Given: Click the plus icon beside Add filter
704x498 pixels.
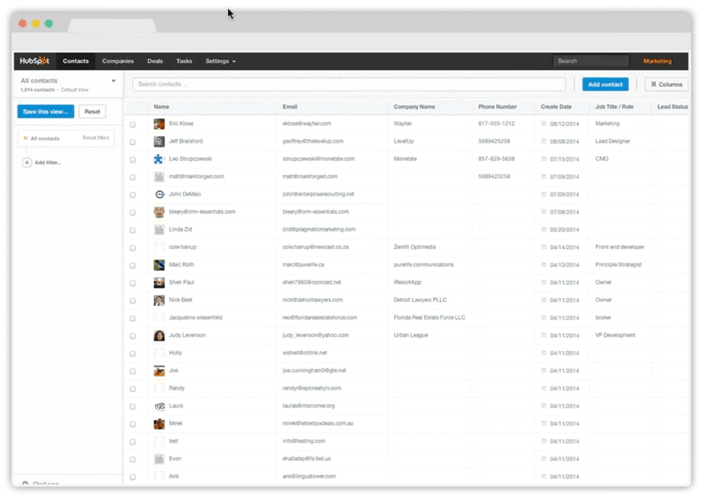Looking at the screenshot, I should [x=27, y=163].
